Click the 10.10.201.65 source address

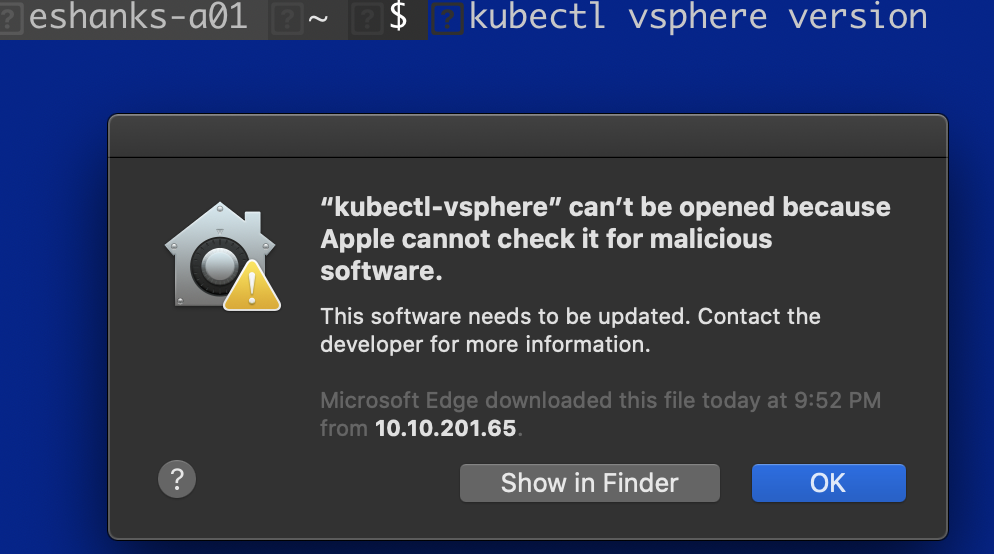pos(446,429)
